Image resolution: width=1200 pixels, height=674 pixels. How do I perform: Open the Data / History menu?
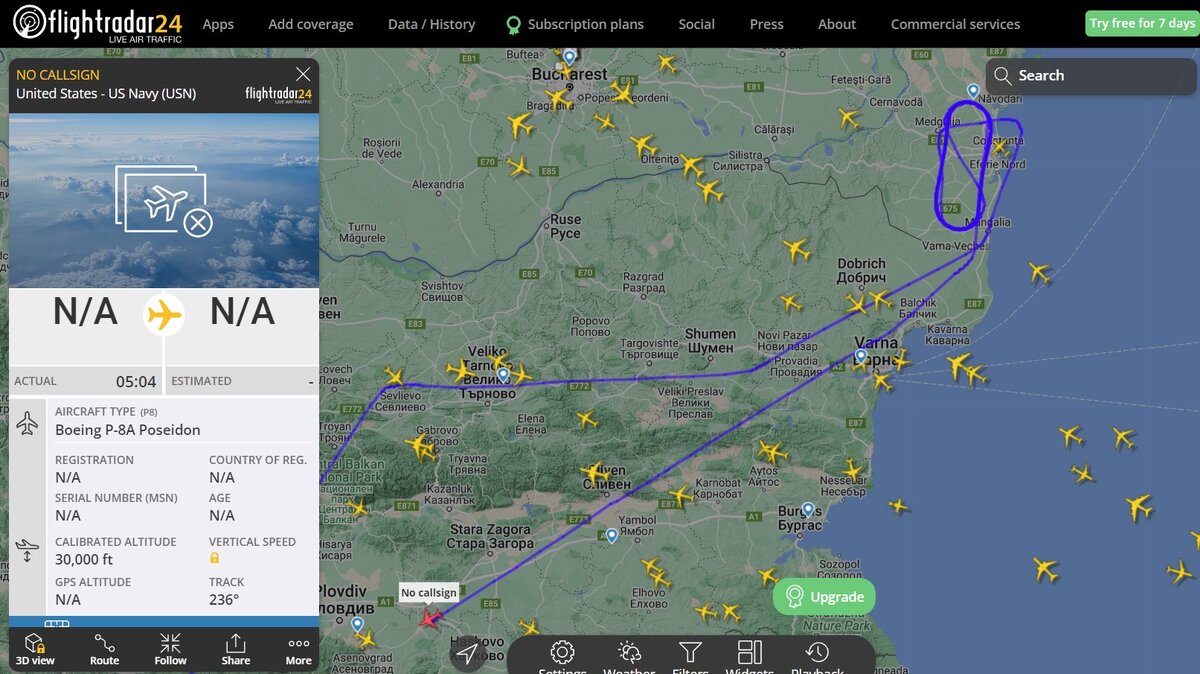pyautogui.click(x=431, y=24)
